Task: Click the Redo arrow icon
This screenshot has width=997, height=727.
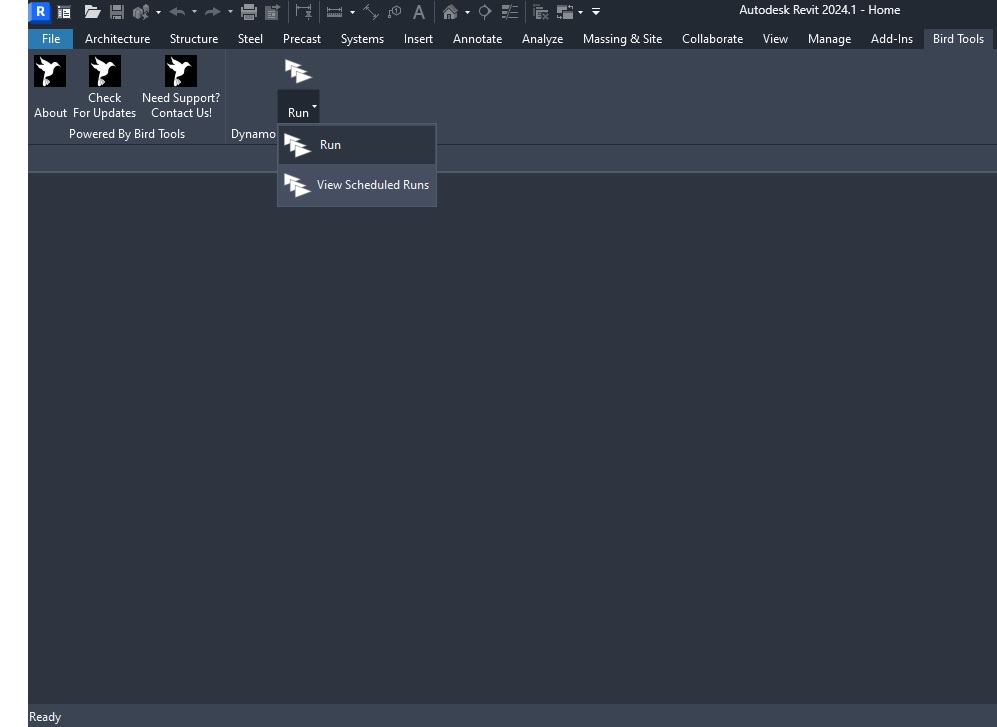Action: point(212,11)
